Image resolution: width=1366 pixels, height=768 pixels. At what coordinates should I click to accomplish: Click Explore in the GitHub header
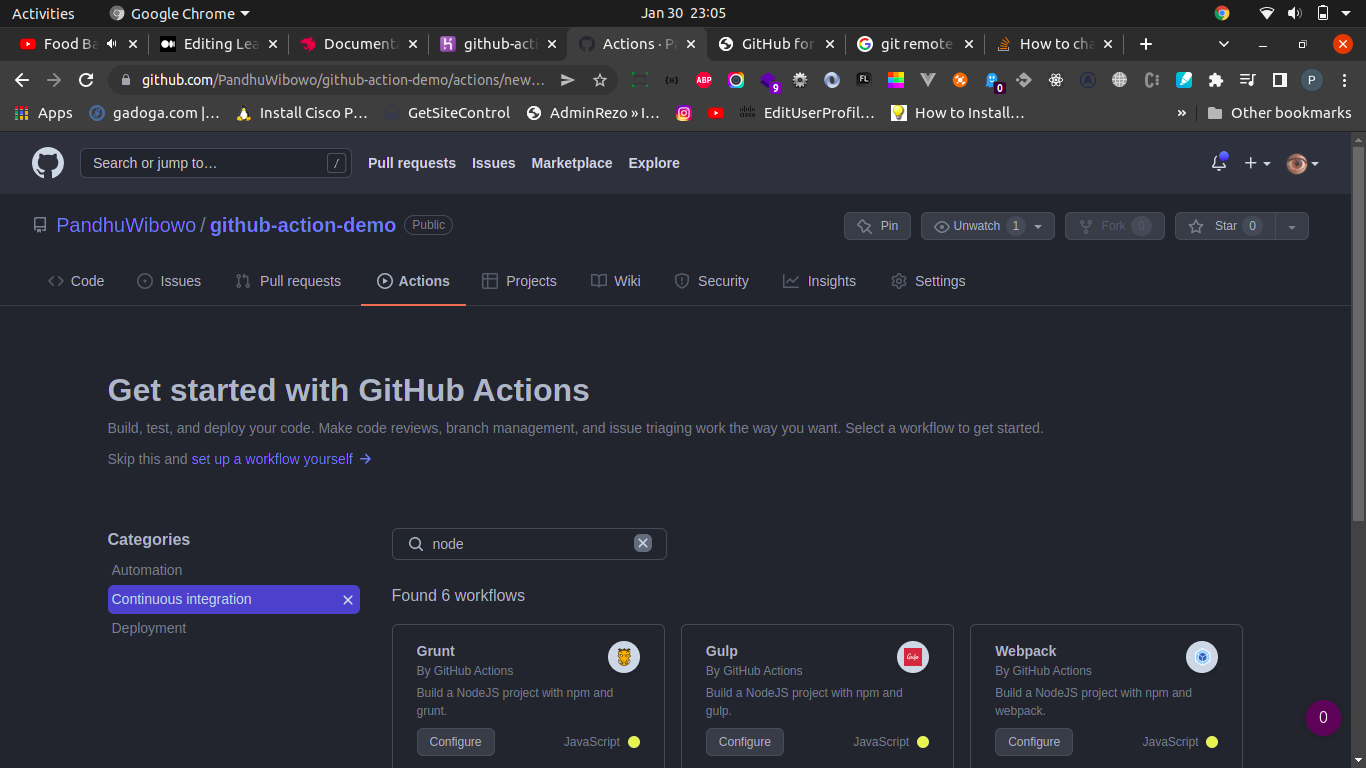654,163
